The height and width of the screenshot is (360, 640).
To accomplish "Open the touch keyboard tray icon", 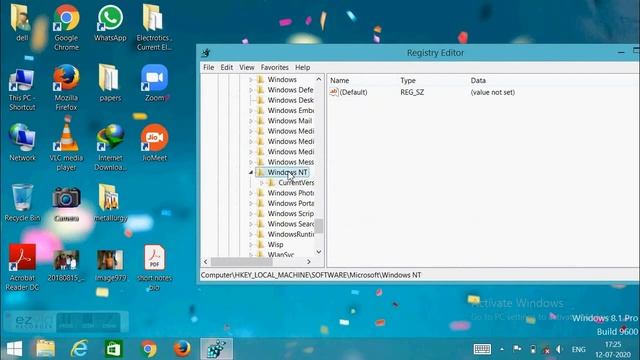I will 482,349.
